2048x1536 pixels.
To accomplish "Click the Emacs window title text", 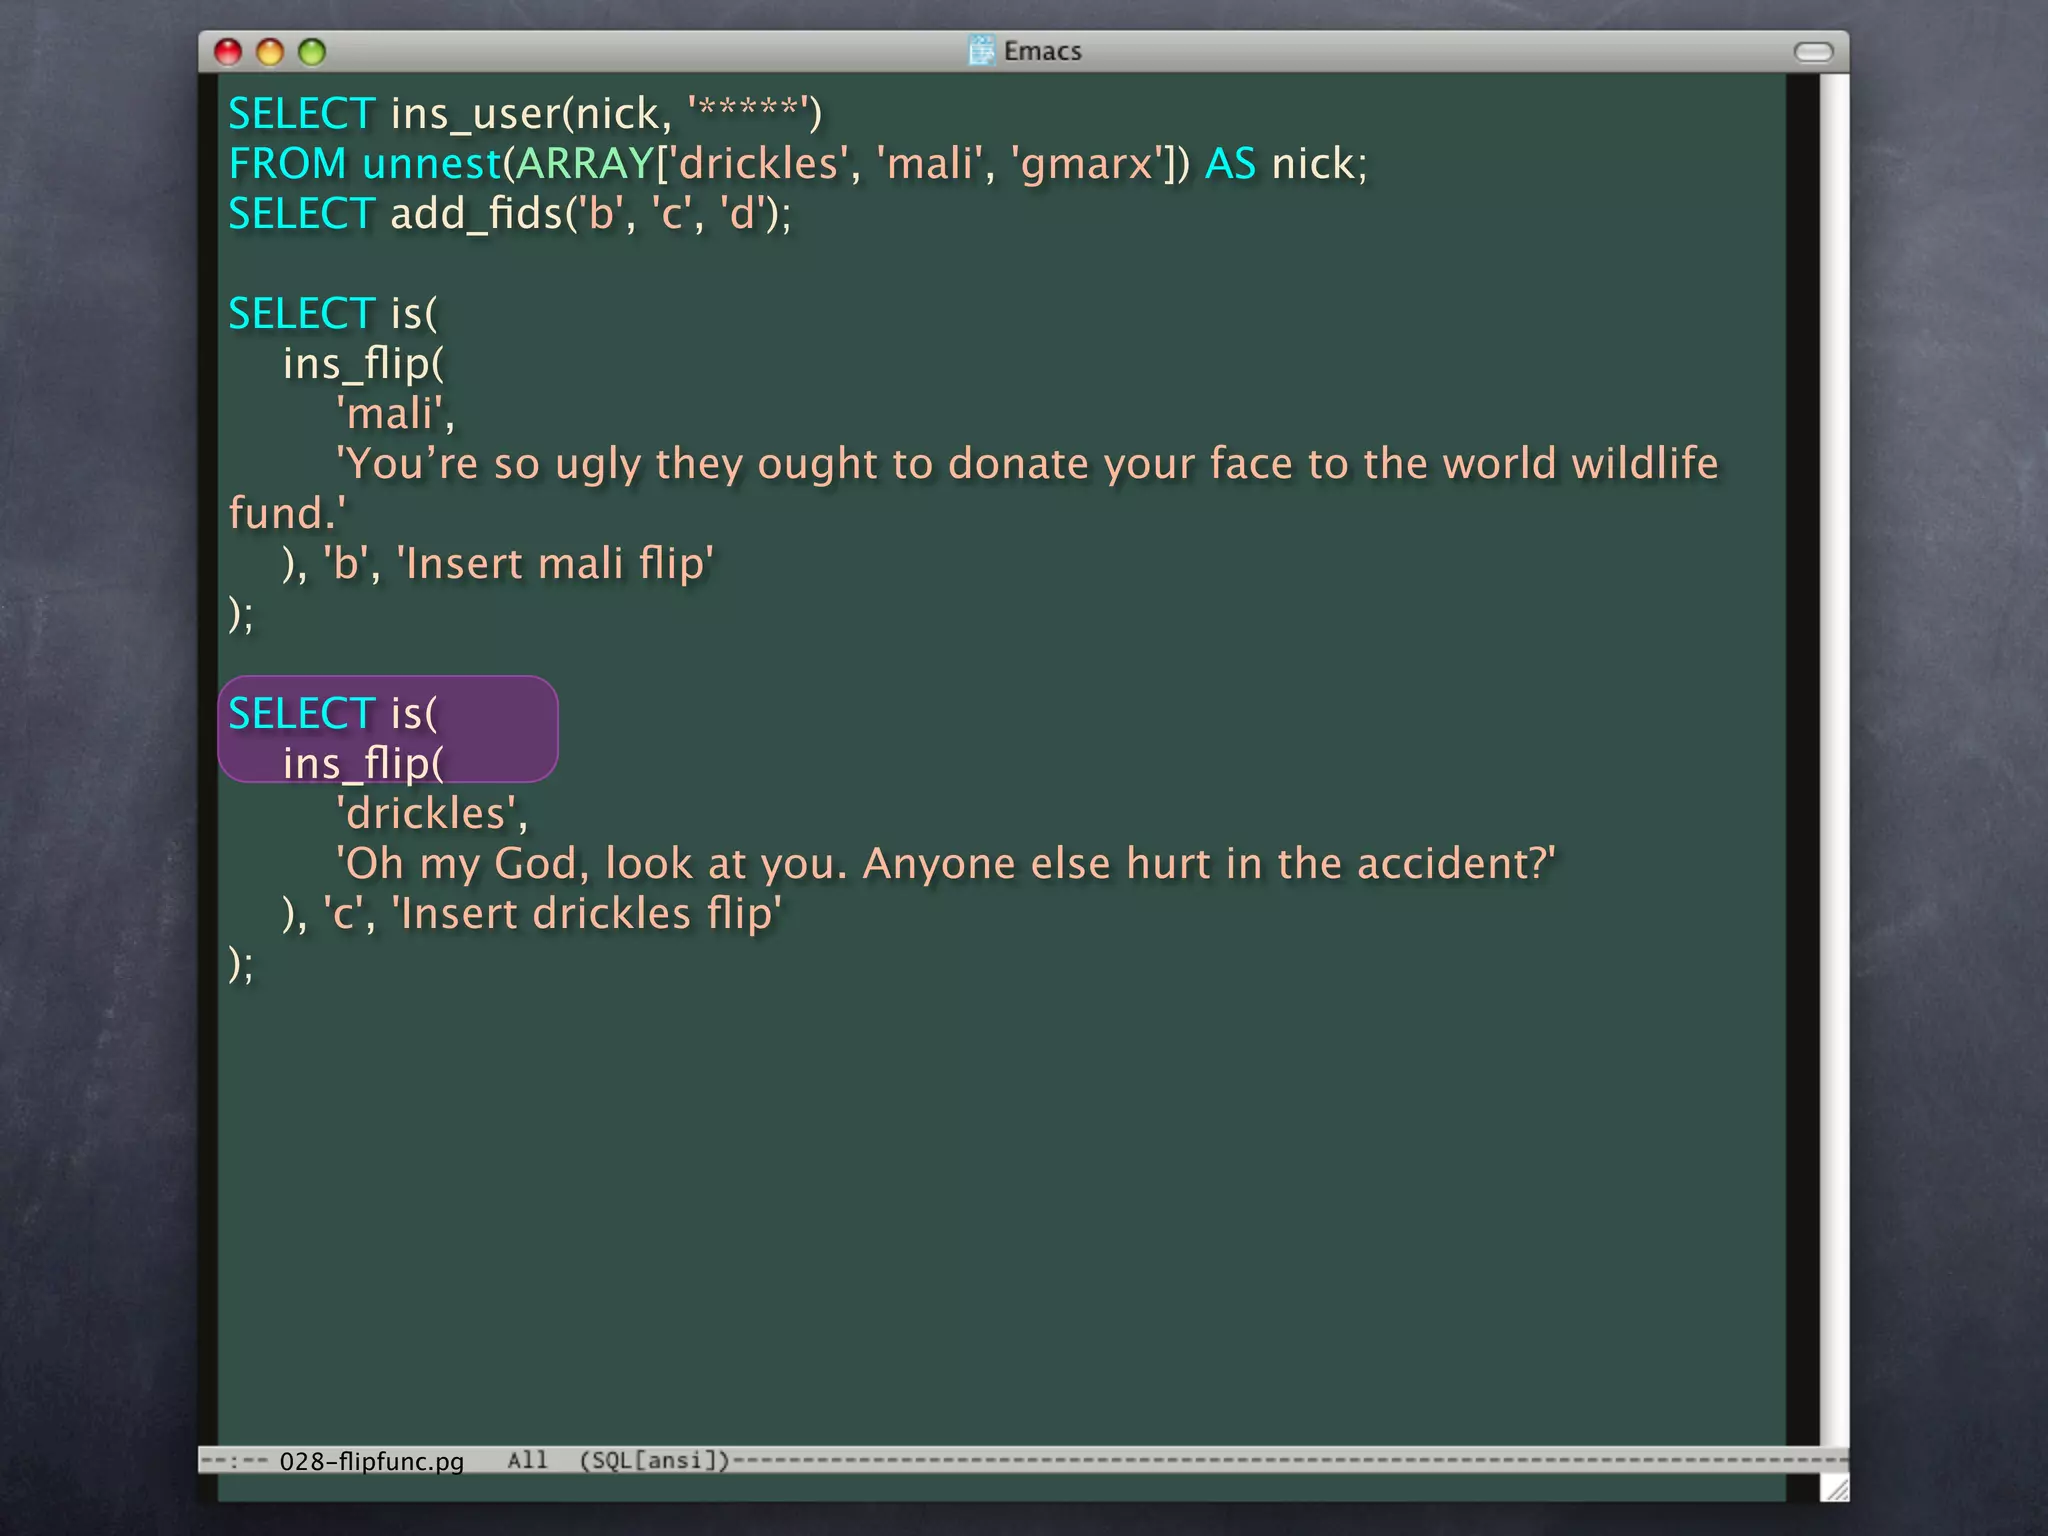I will 1043,51.
